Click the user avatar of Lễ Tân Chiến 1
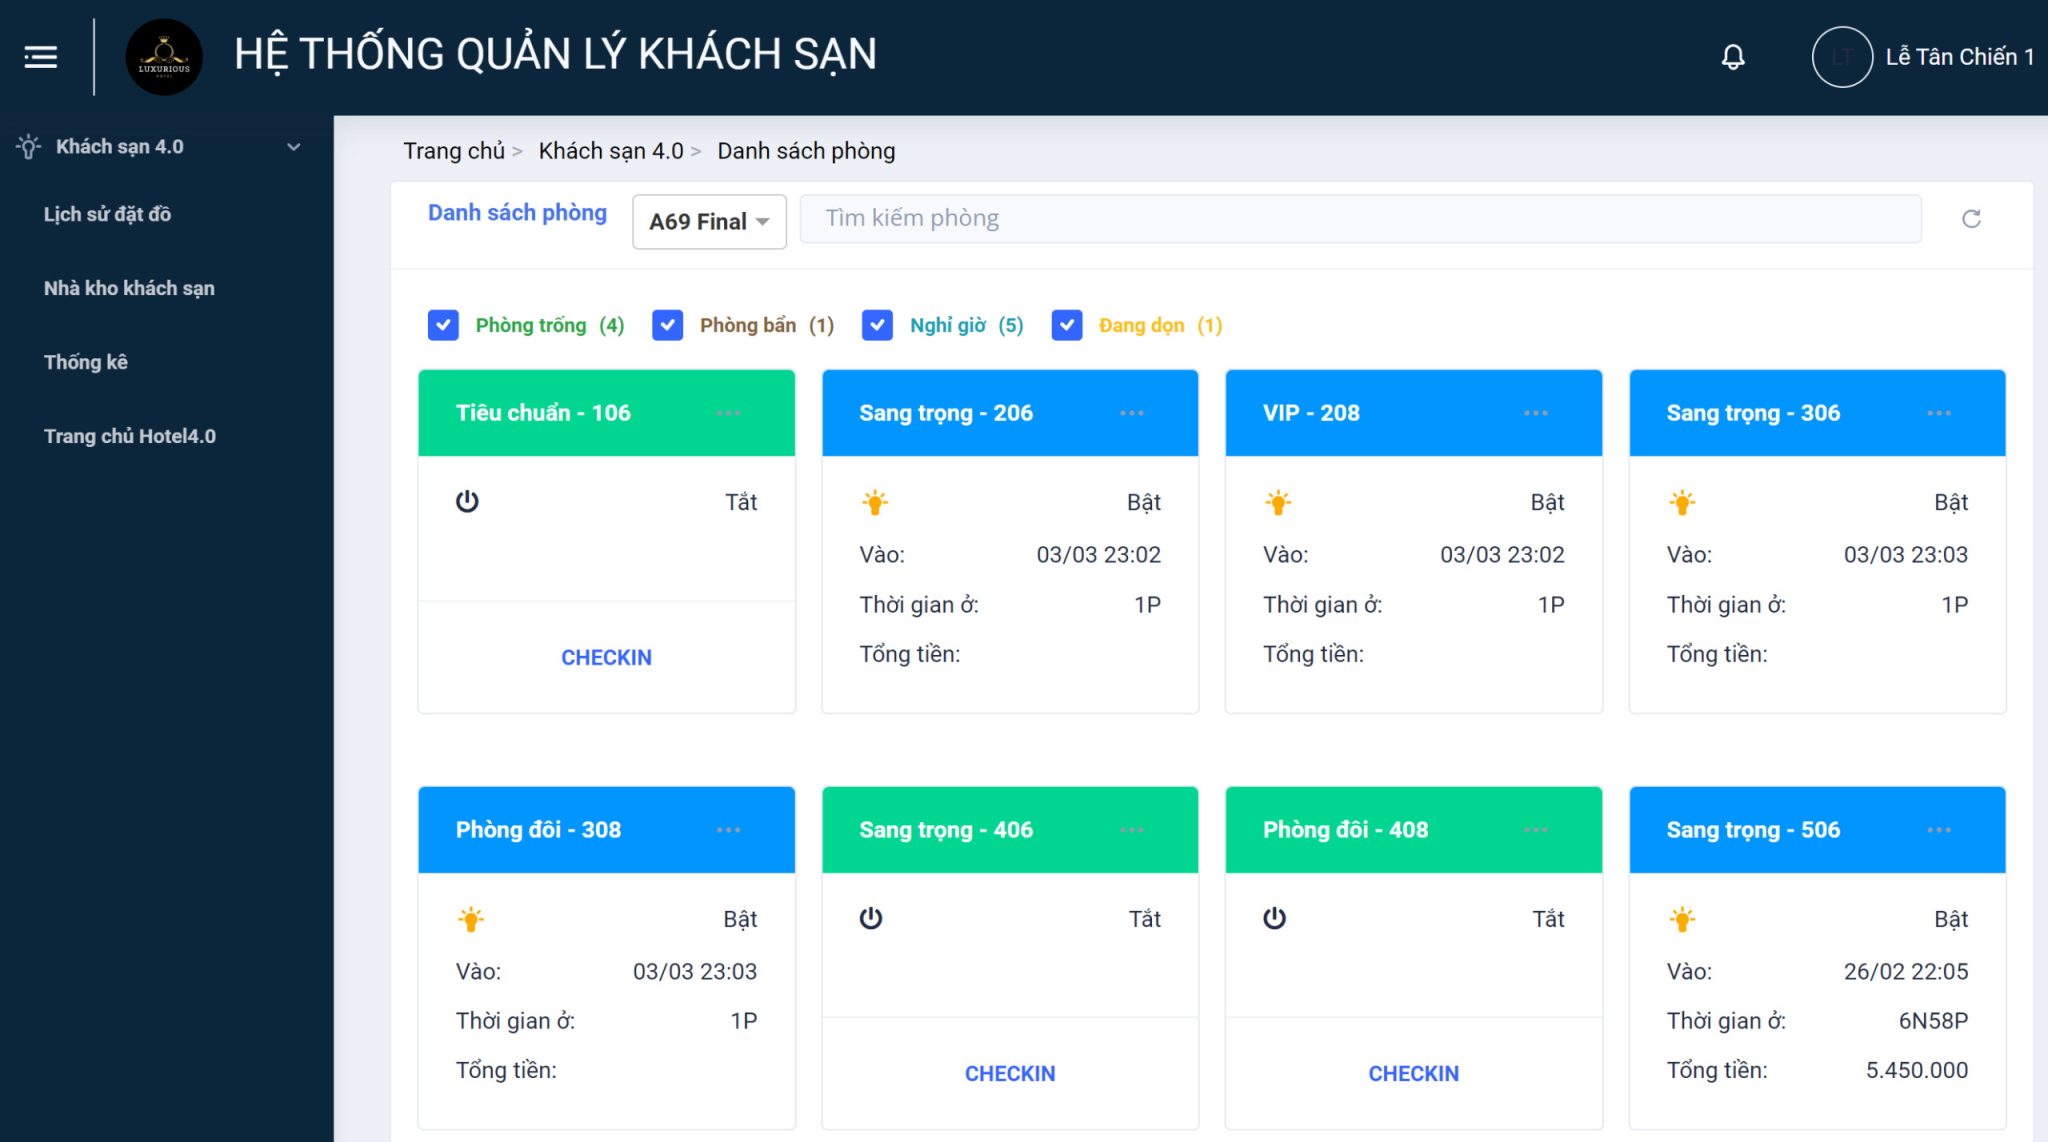2048x1142 pixels. 1841,57
